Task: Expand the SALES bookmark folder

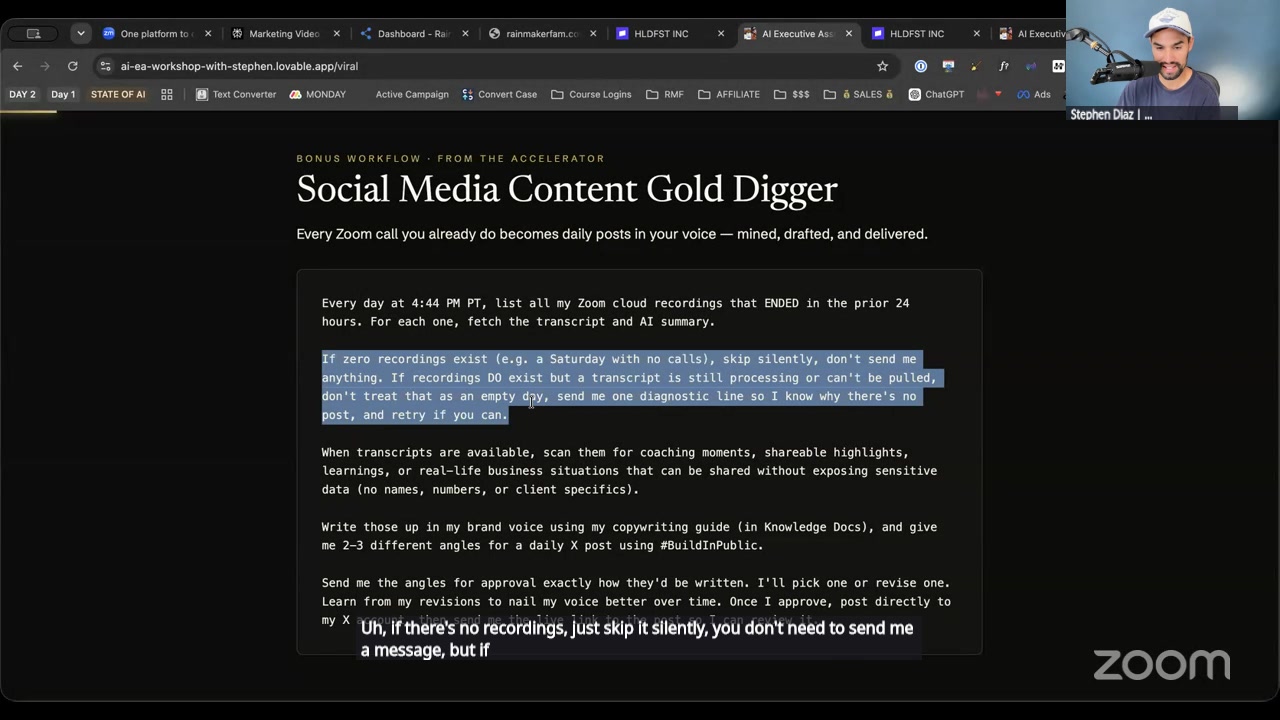Action: [x=858, y=94]
